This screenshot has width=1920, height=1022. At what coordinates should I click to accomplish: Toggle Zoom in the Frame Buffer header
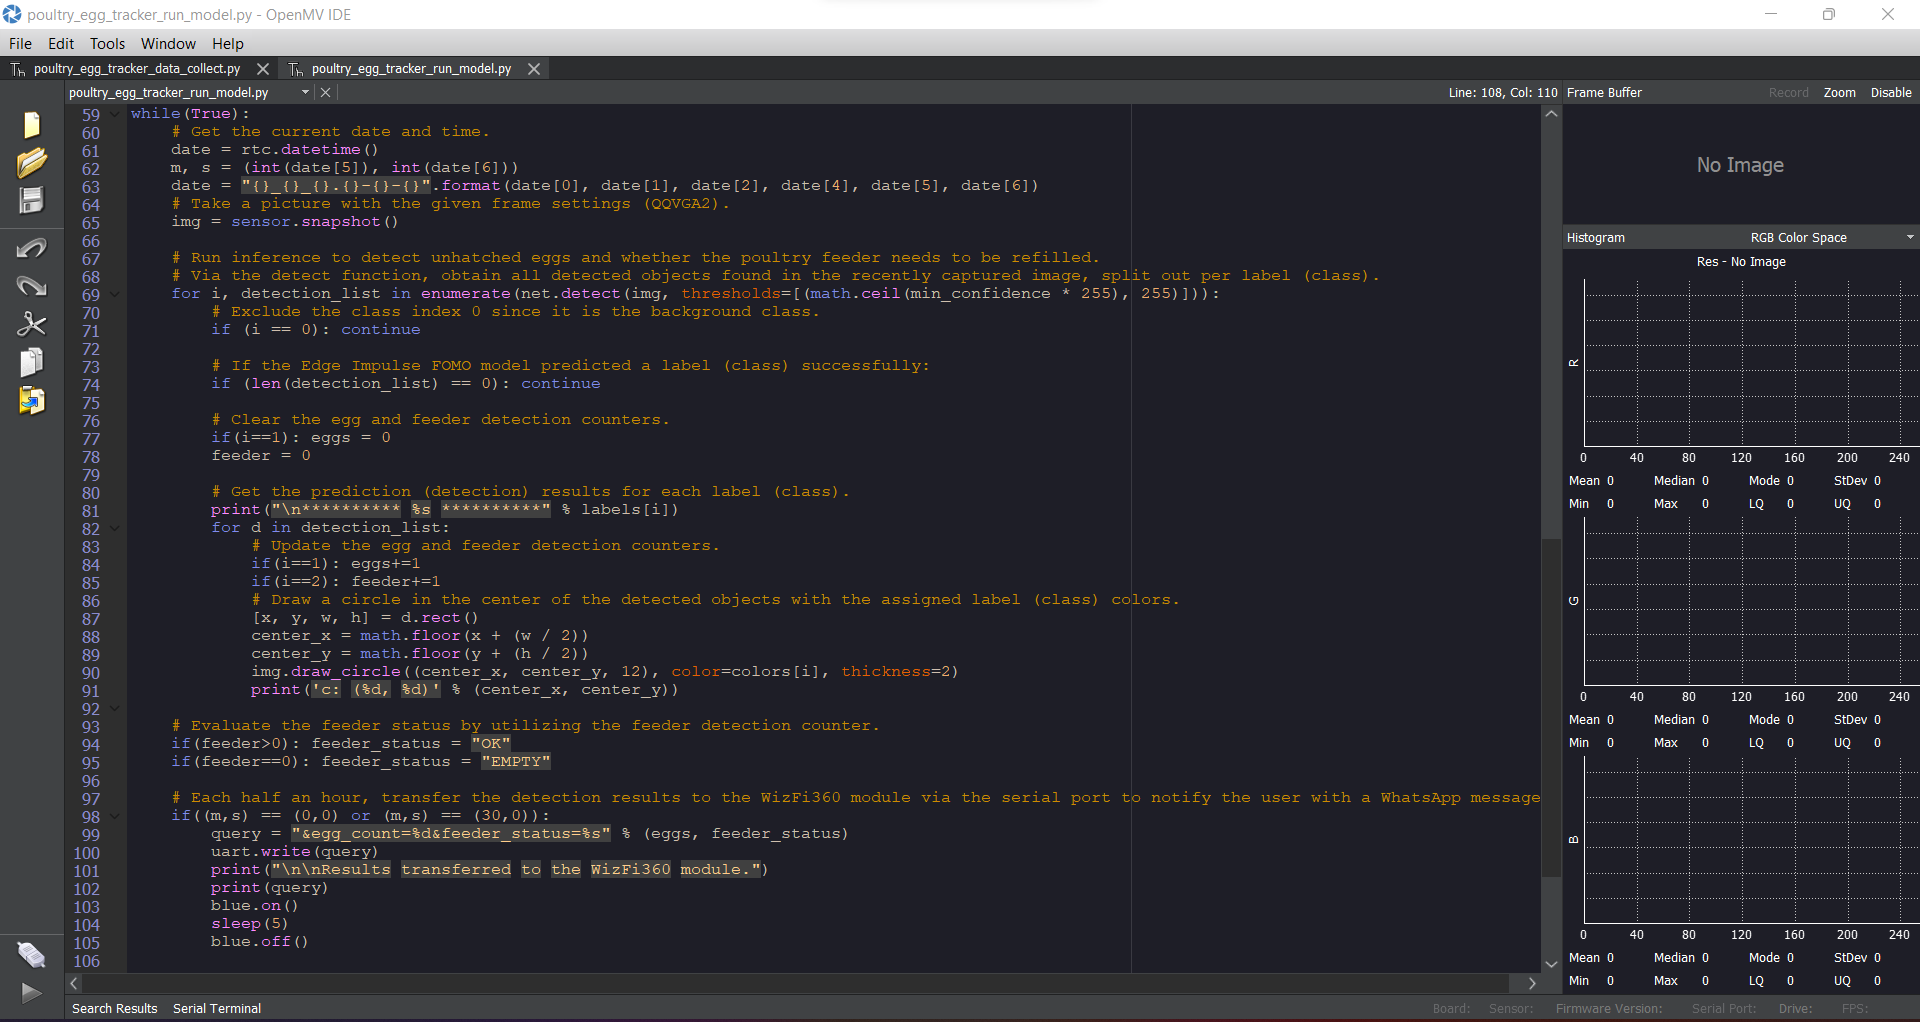point(1838,93)
